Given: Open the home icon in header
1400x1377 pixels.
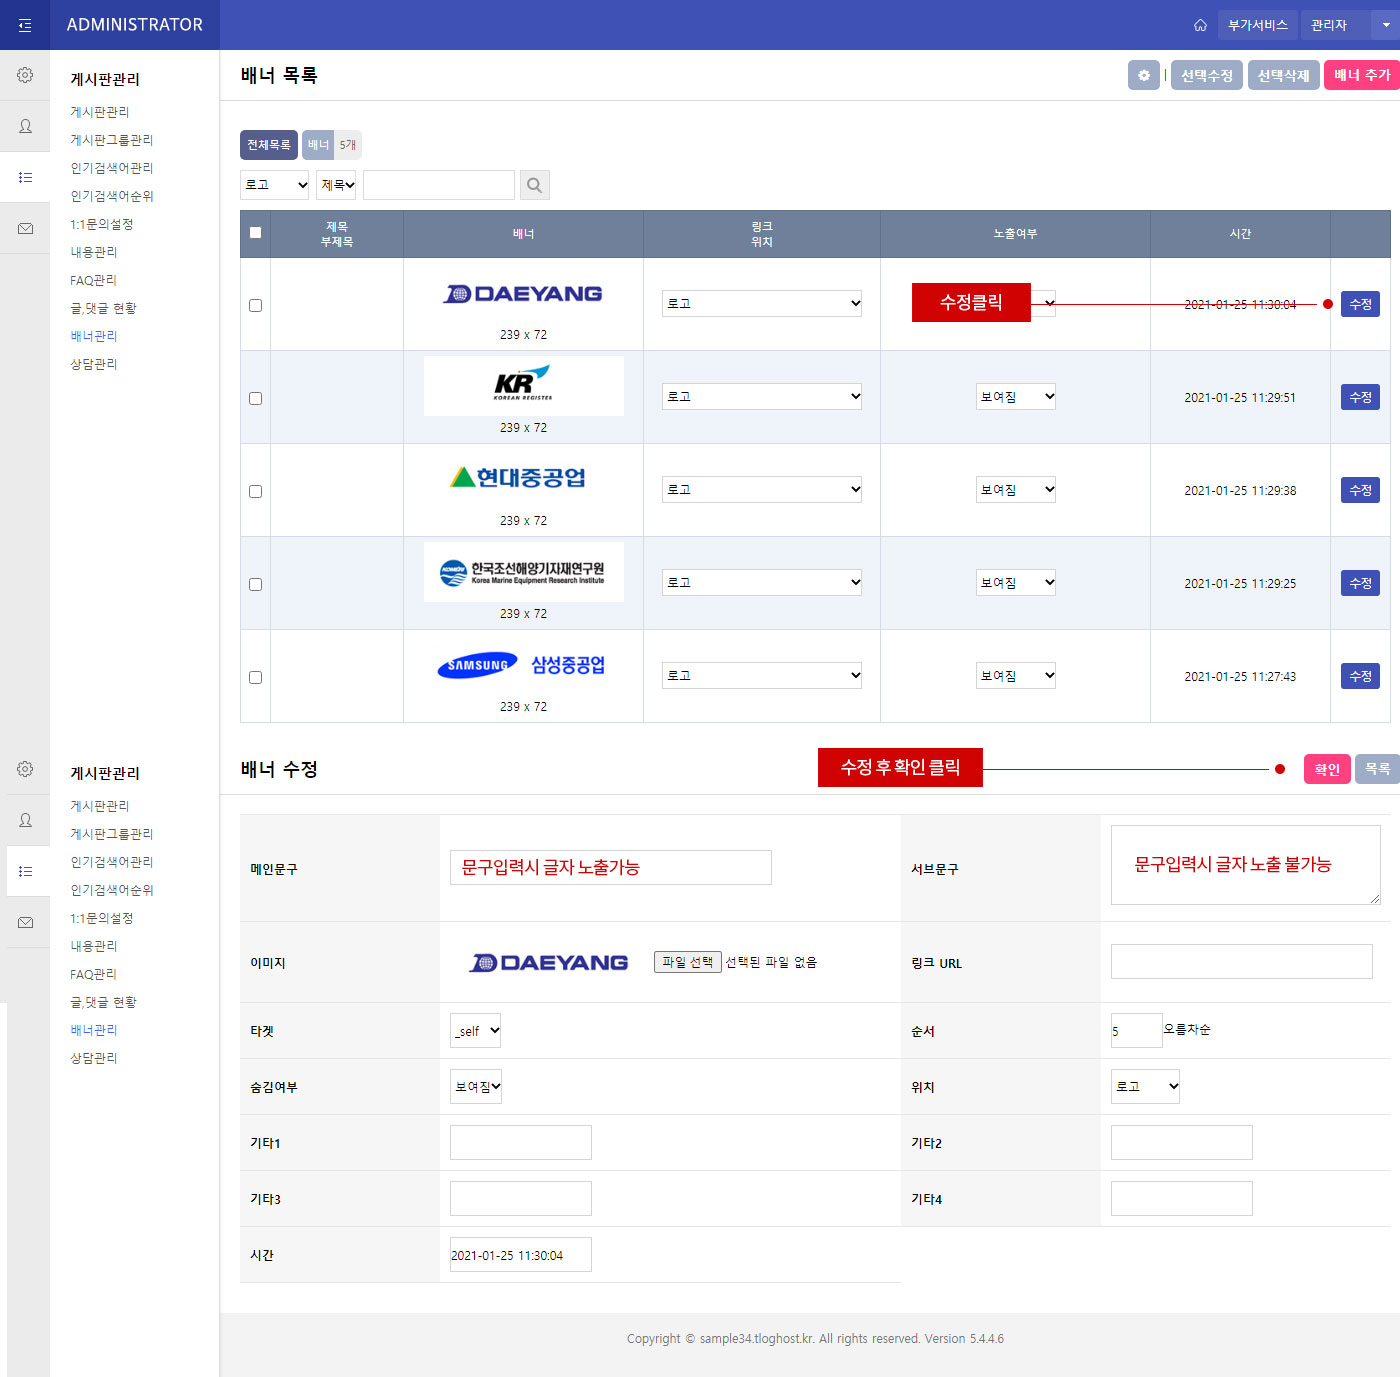Looking at the screenshot, I should pos(1200,25).
